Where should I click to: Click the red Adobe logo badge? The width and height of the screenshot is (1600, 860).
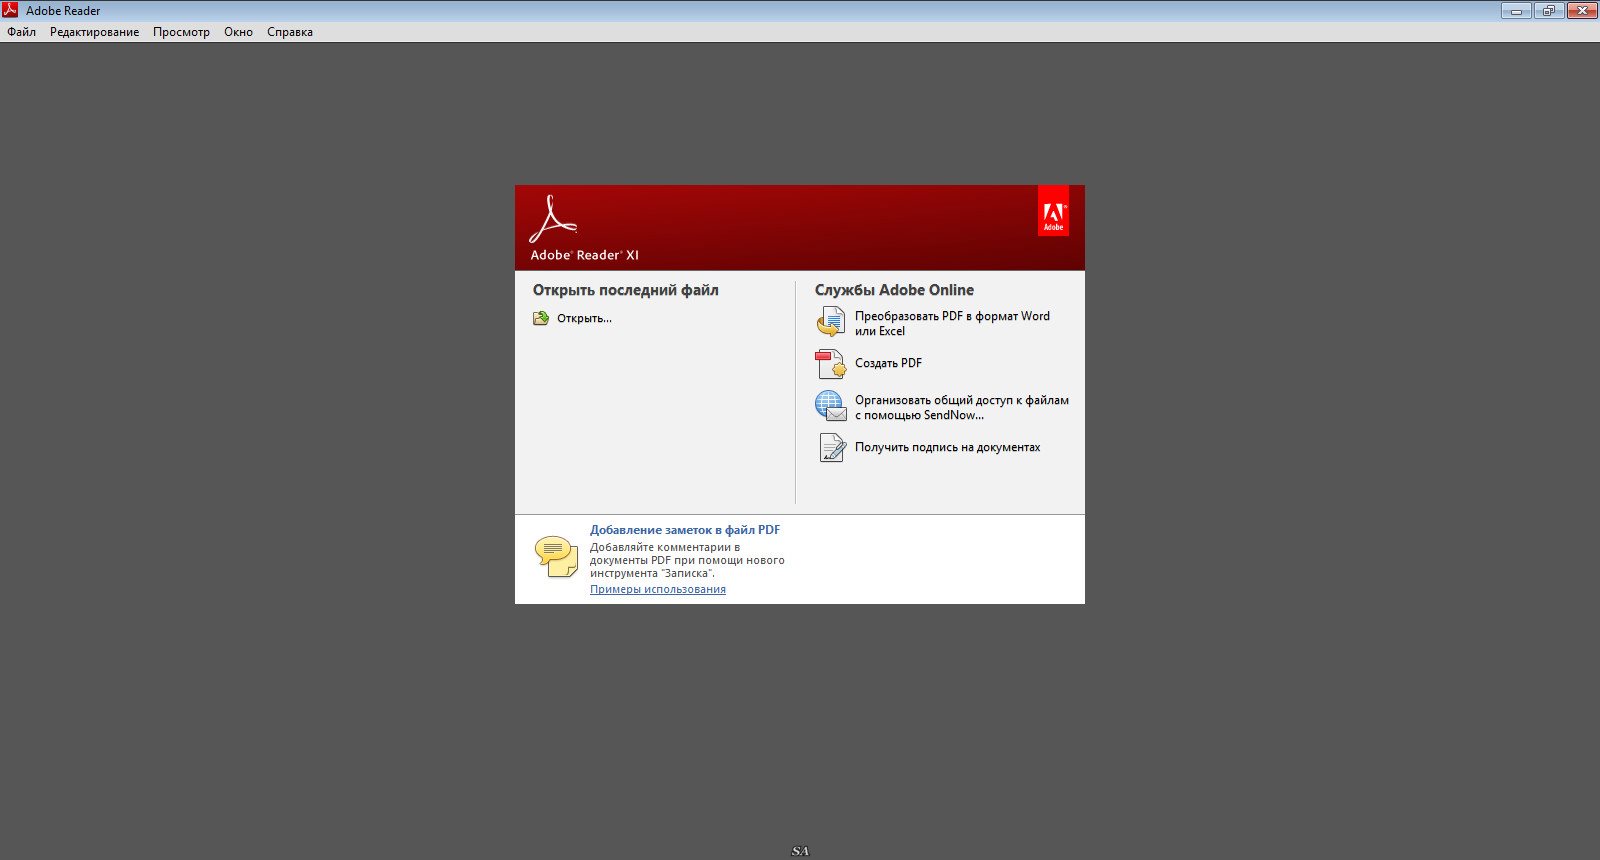tap(1053, 211)
